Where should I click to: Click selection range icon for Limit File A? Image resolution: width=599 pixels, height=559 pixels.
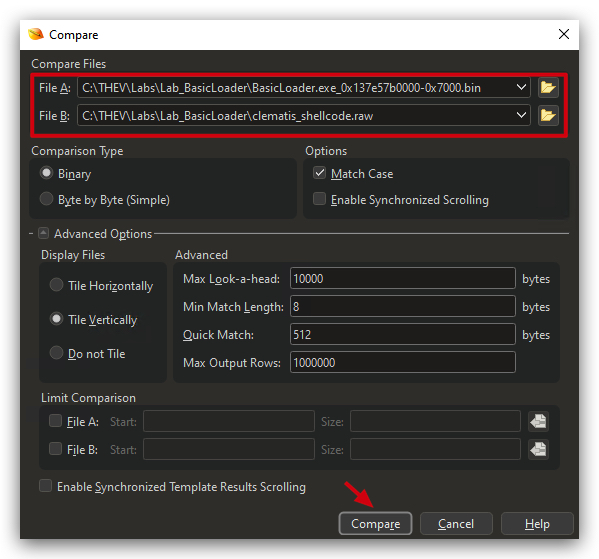[x=538, y=421]
